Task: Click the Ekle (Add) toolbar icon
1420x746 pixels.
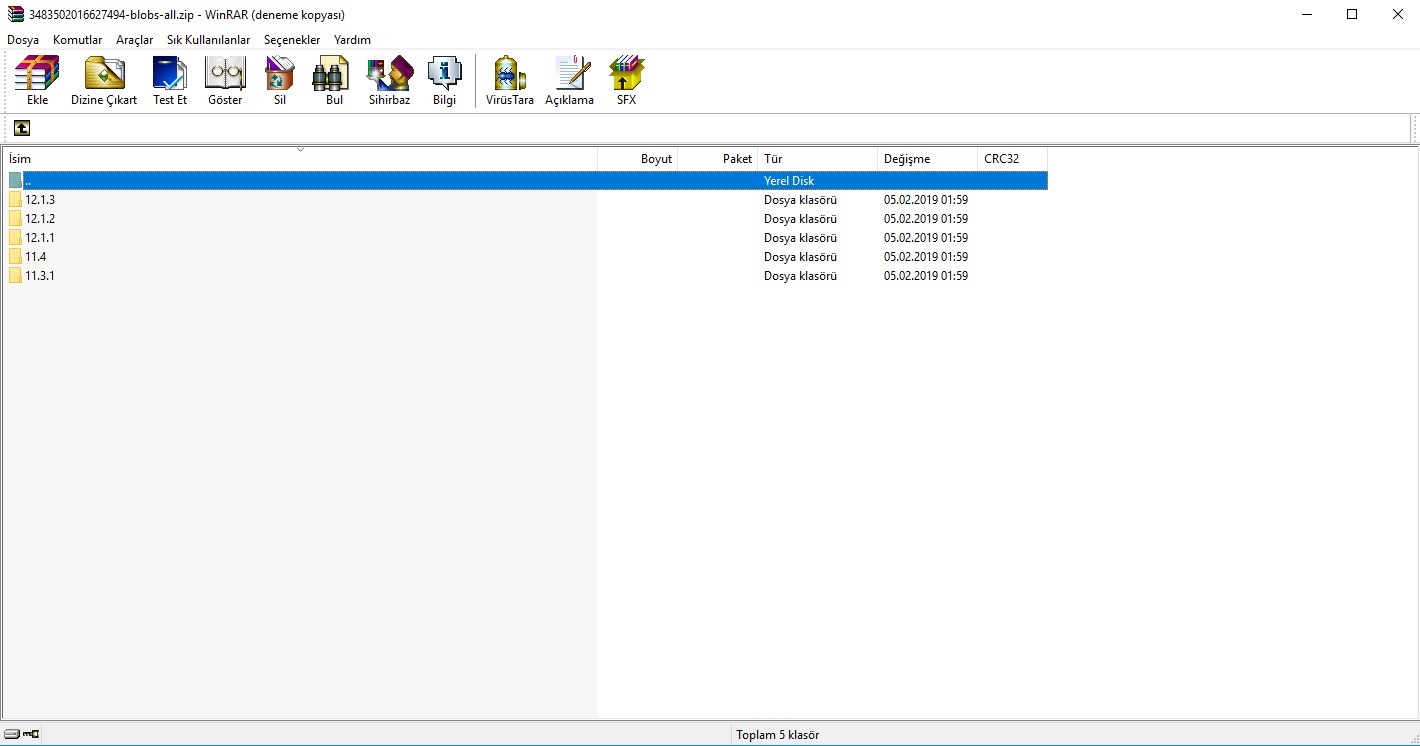Action: point(37,80)
